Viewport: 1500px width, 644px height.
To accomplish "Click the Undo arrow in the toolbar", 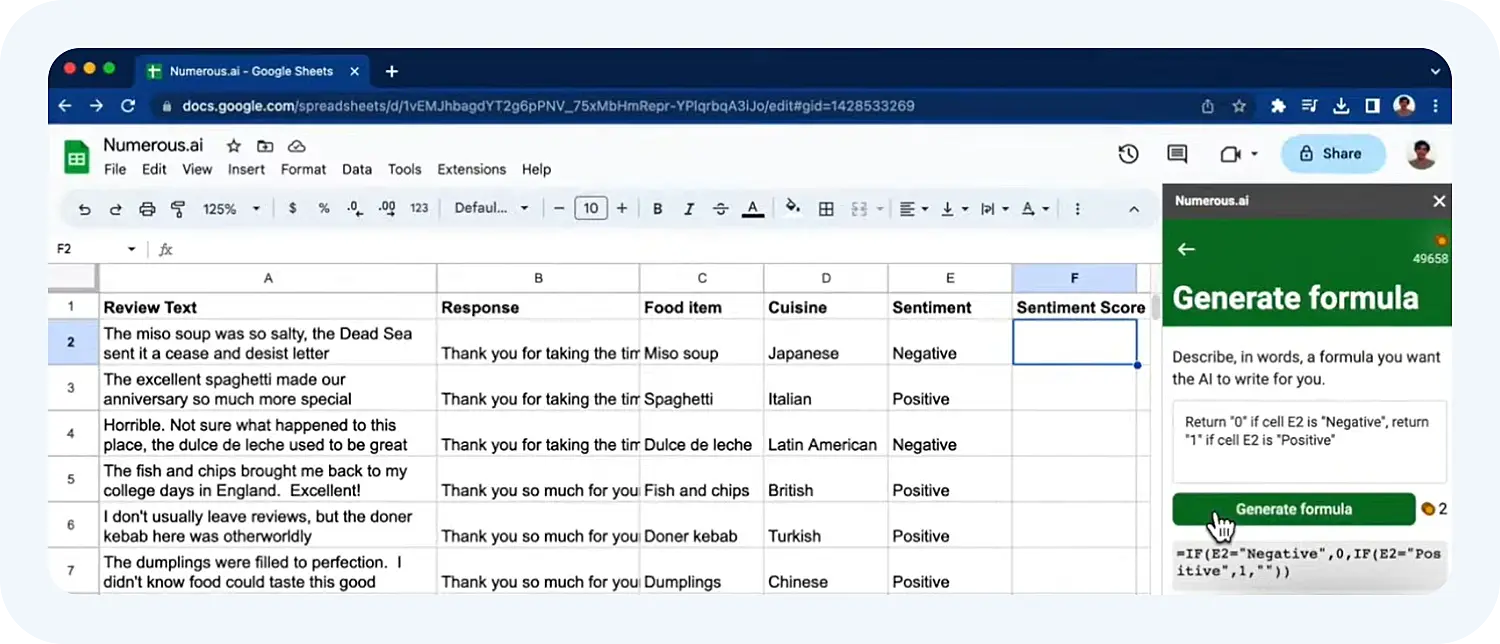I will 84,209.
